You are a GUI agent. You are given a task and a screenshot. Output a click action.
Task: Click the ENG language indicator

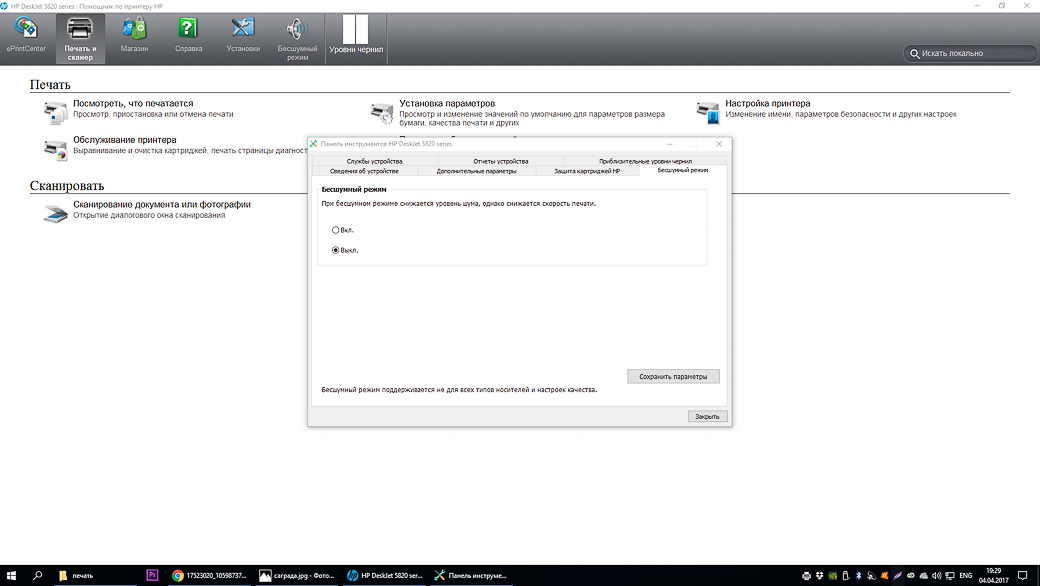pyautogui.click(x=966, y=575)
